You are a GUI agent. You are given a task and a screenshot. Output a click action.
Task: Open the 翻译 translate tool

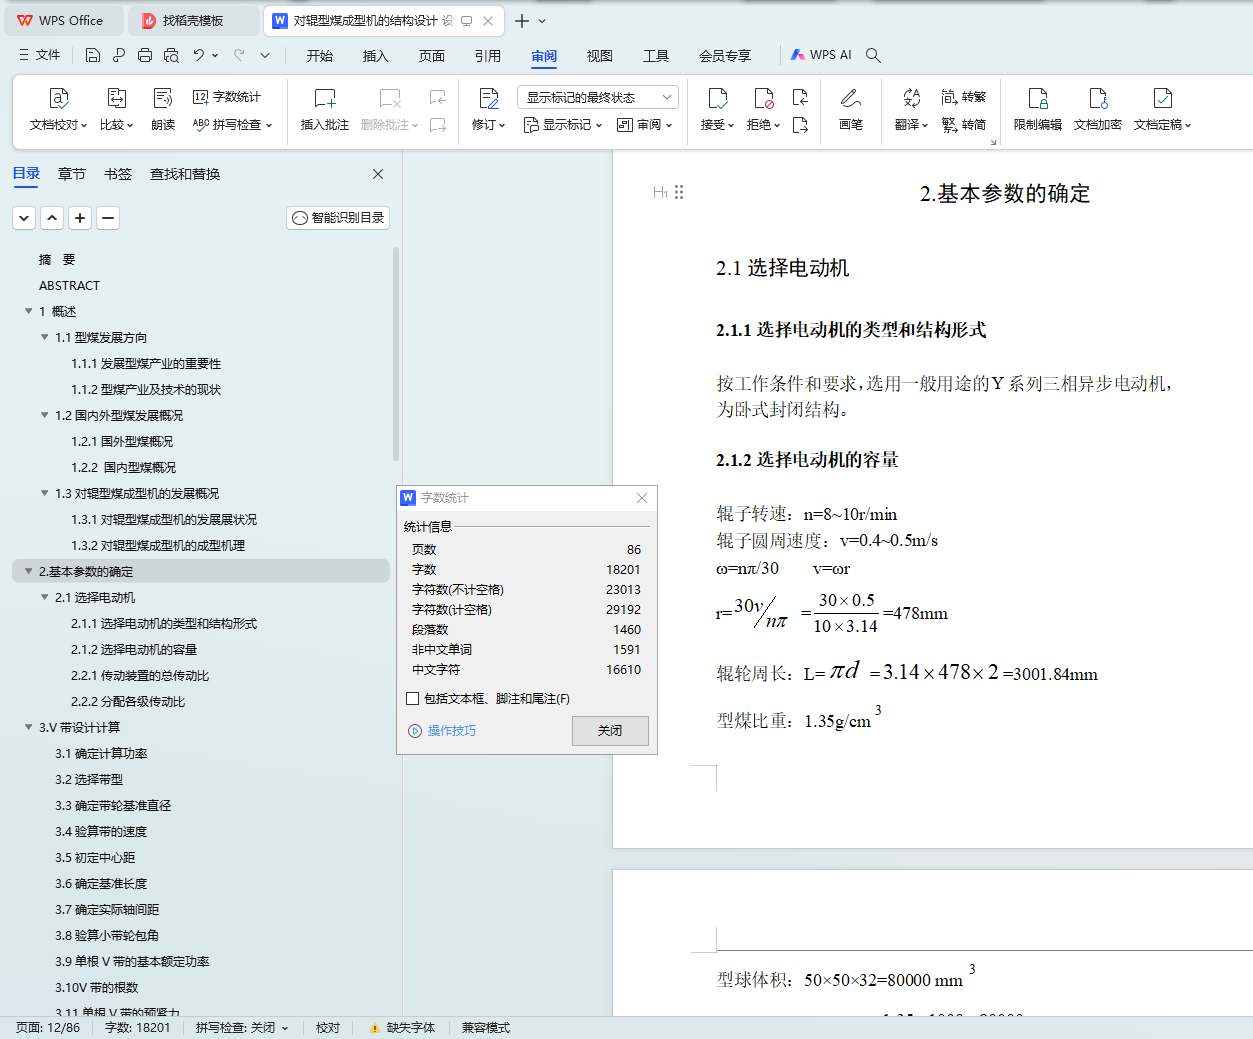click(911, 110)
